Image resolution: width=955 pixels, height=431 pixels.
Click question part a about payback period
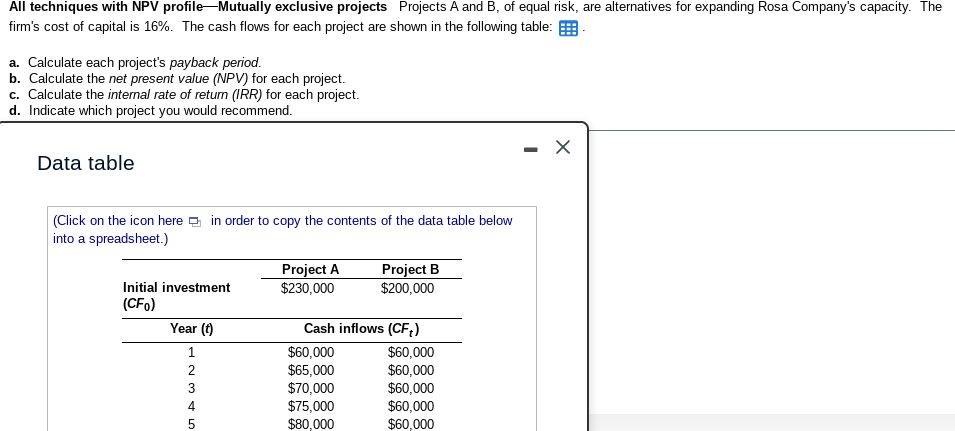[x=135, y=63]
